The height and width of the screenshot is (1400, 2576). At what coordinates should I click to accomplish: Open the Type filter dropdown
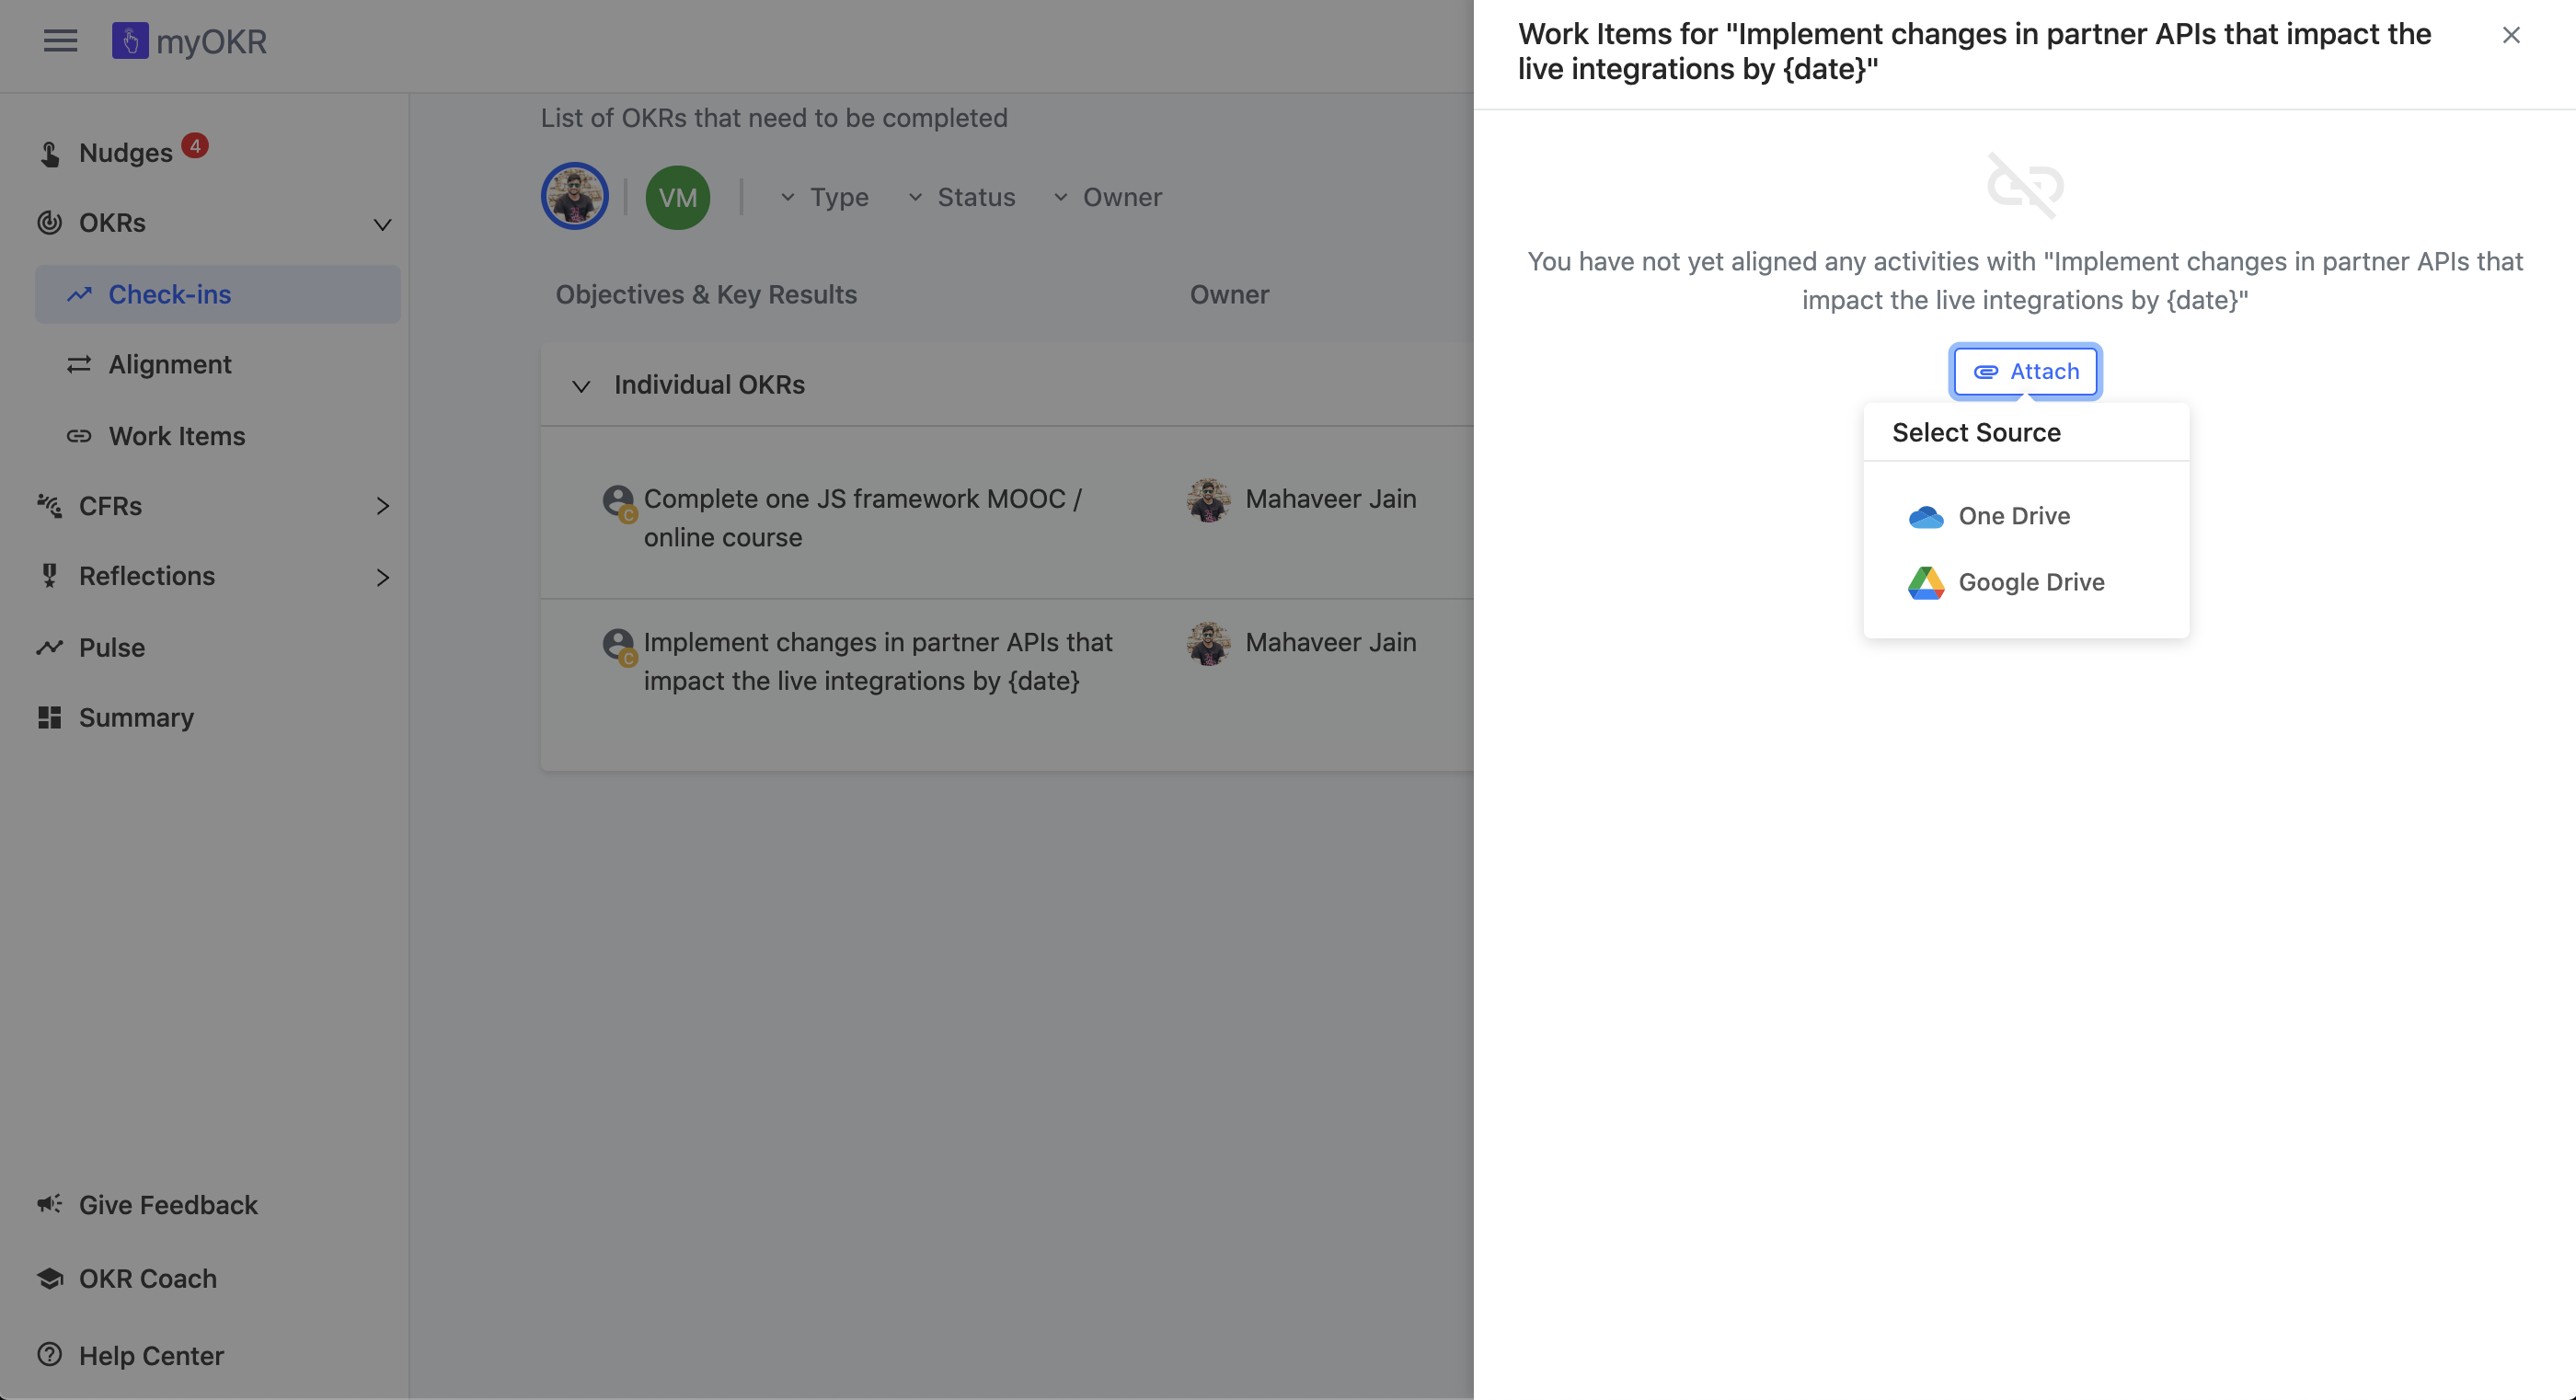pos(825,197)
